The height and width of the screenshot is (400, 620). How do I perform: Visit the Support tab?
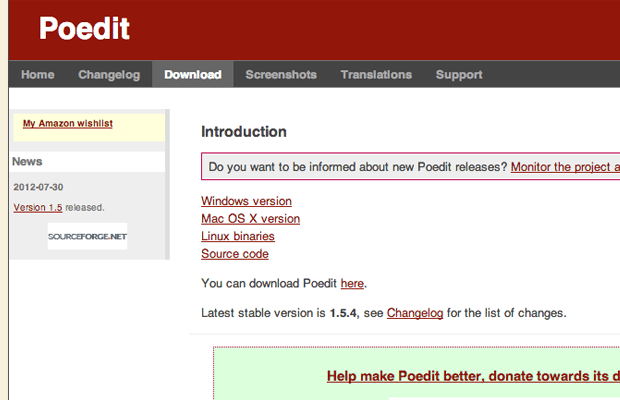pyautogui.click(x=459, y=74)
